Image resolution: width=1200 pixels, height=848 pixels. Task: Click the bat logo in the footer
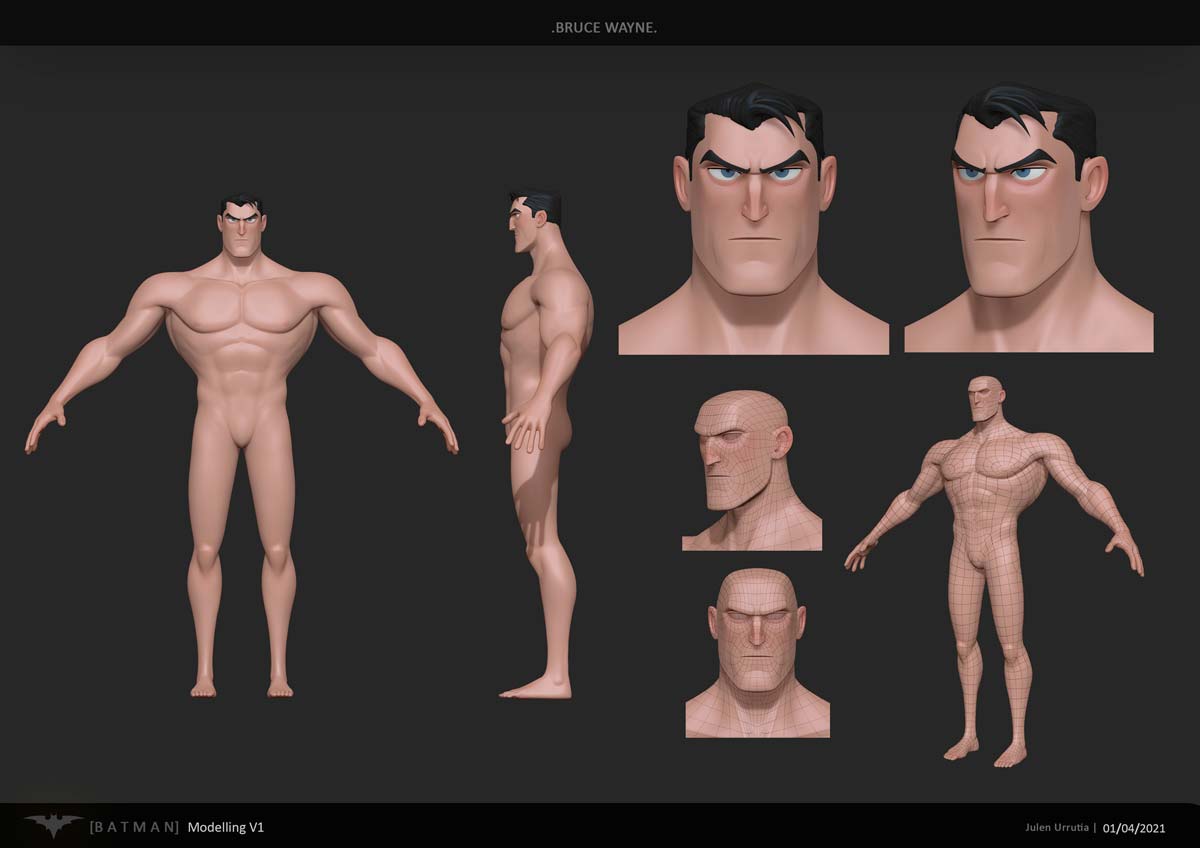click(x=54, y=825)
